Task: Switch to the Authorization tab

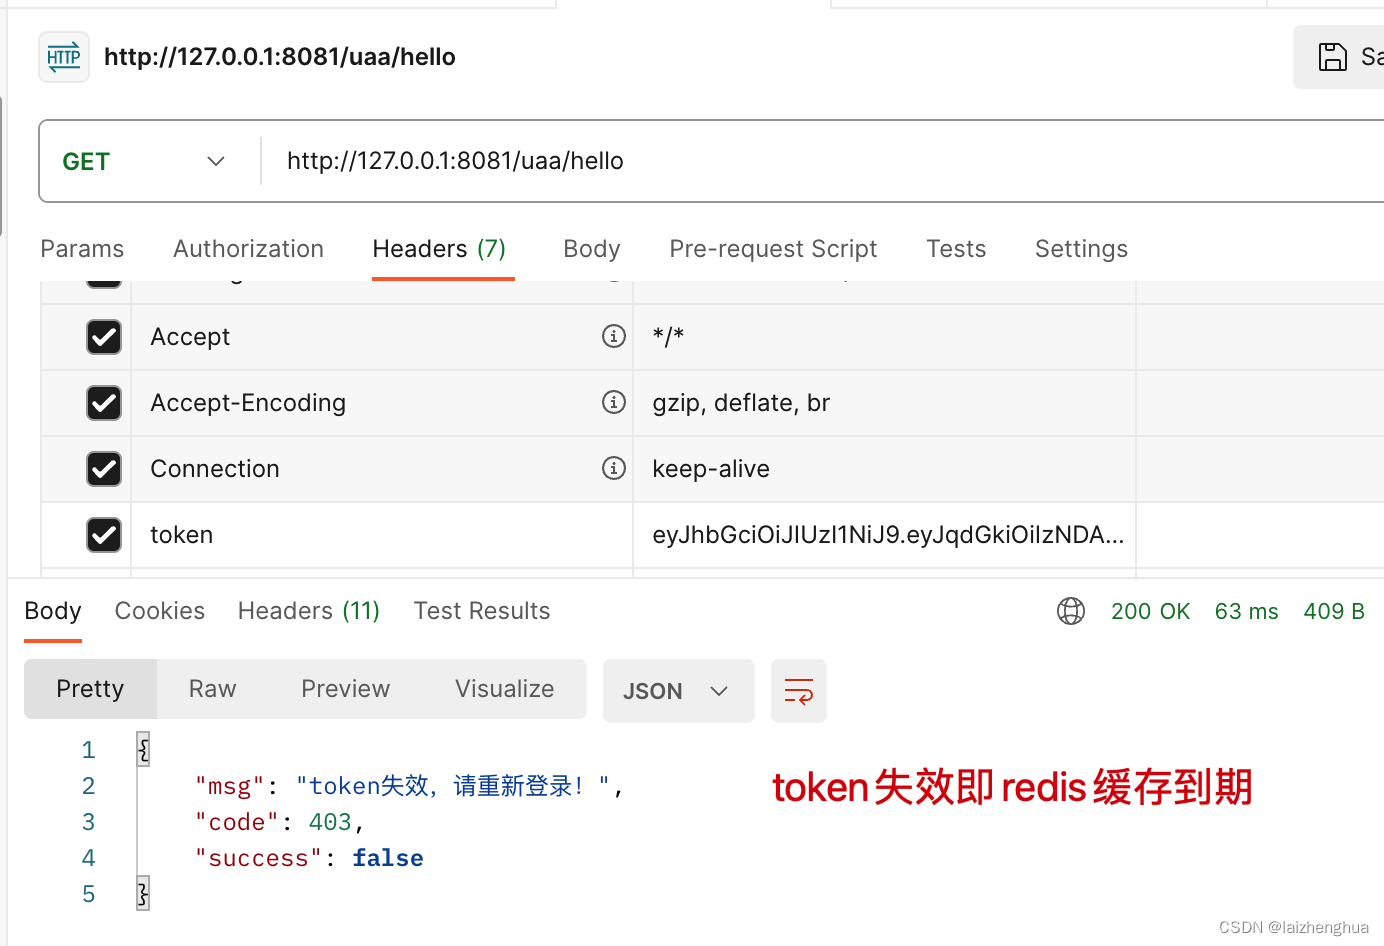Action: (x=248, y=249)
